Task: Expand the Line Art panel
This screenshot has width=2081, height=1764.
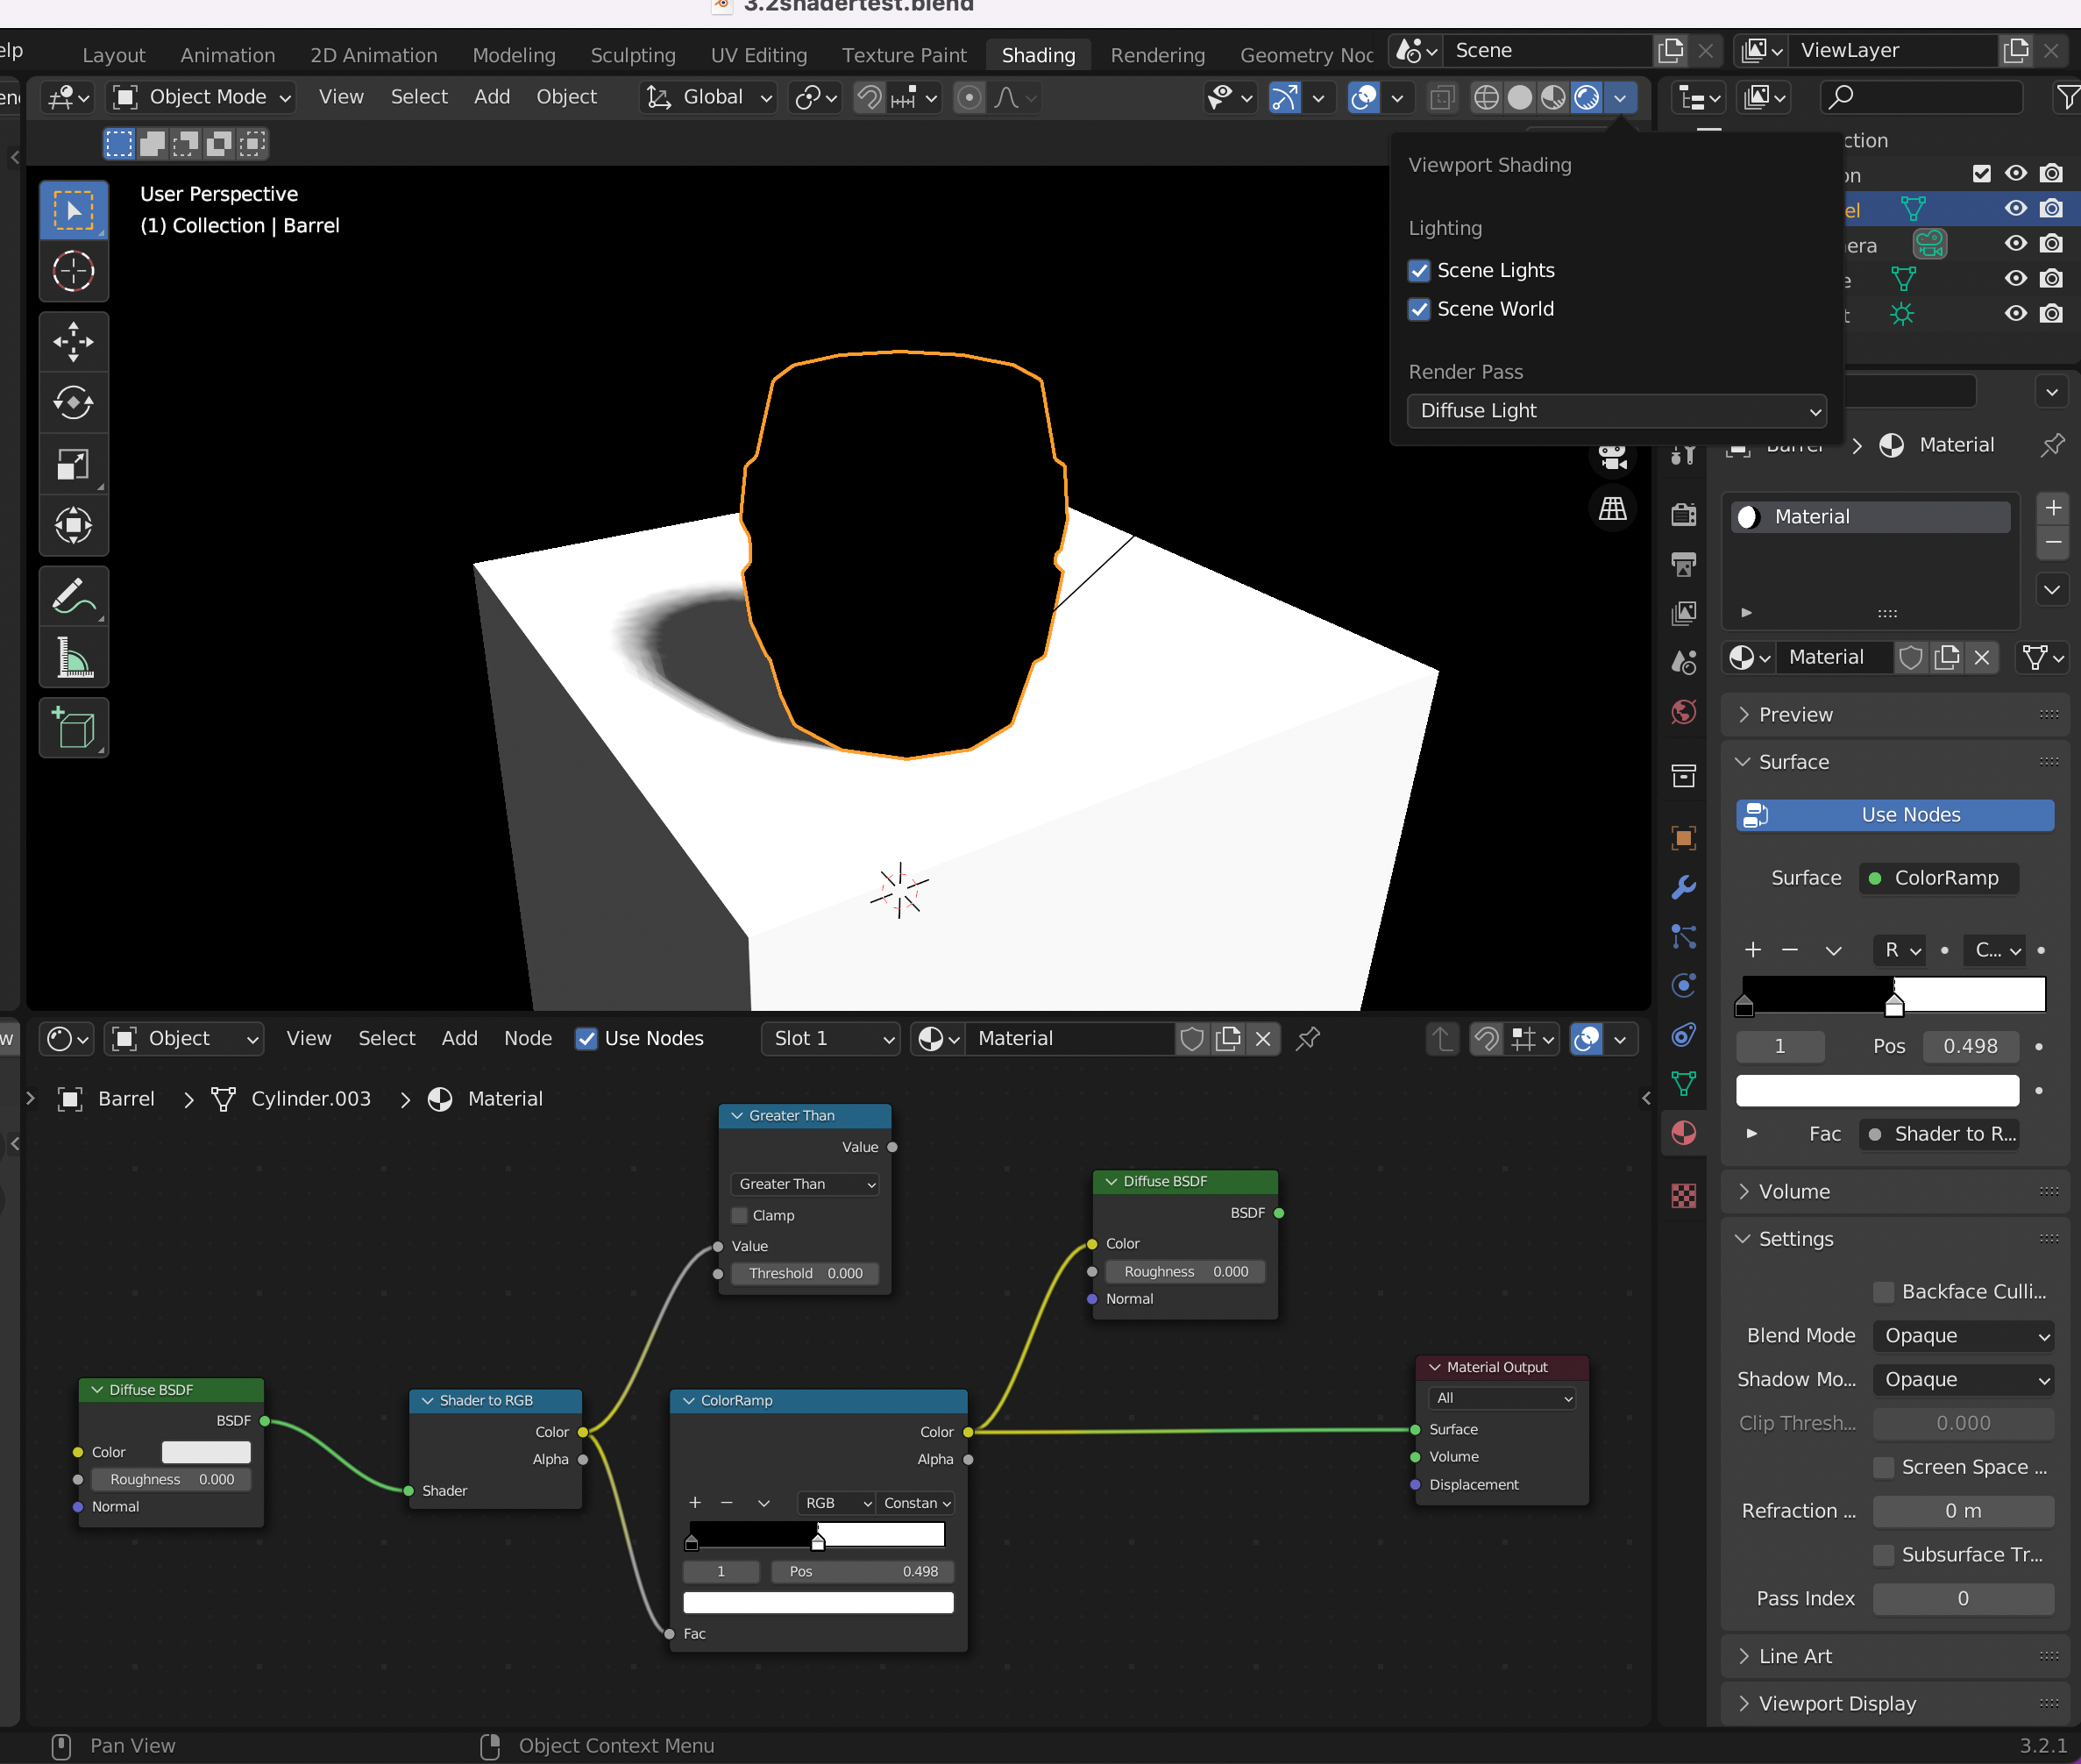Action: tap(1894, 1657)
